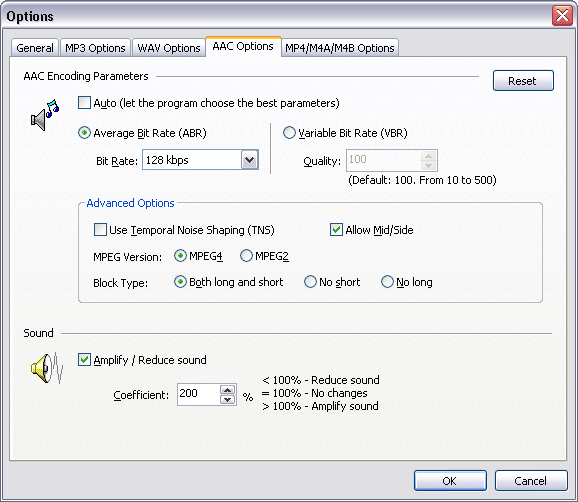Click the speaker with music notes icon
Image resolution: width=578 pixels, height=502 pixels.
(45, 115)
